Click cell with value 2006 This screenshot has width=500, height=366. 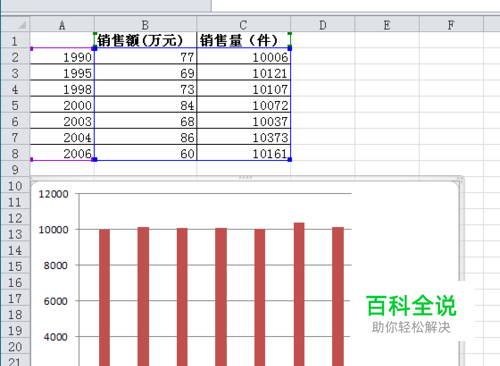pyautogui.click(x=62, y=153)
